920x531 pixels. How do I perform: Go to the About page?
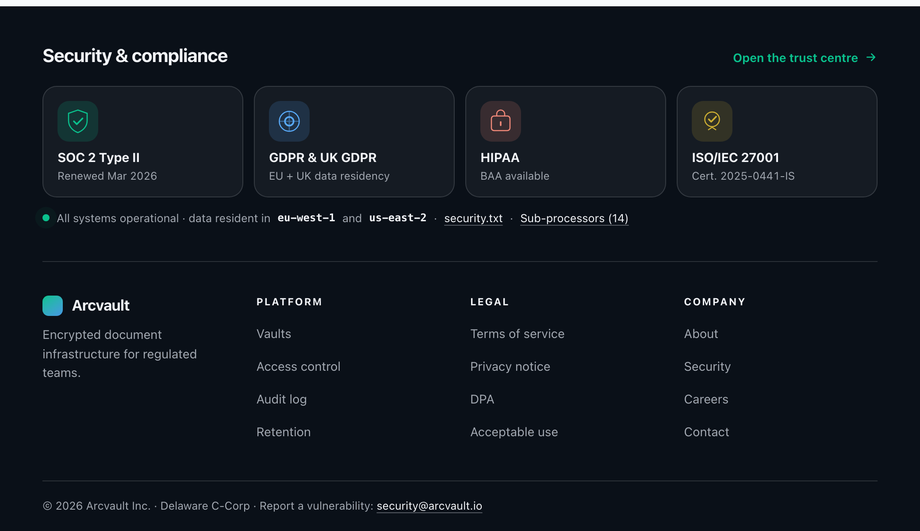[701, 333]
